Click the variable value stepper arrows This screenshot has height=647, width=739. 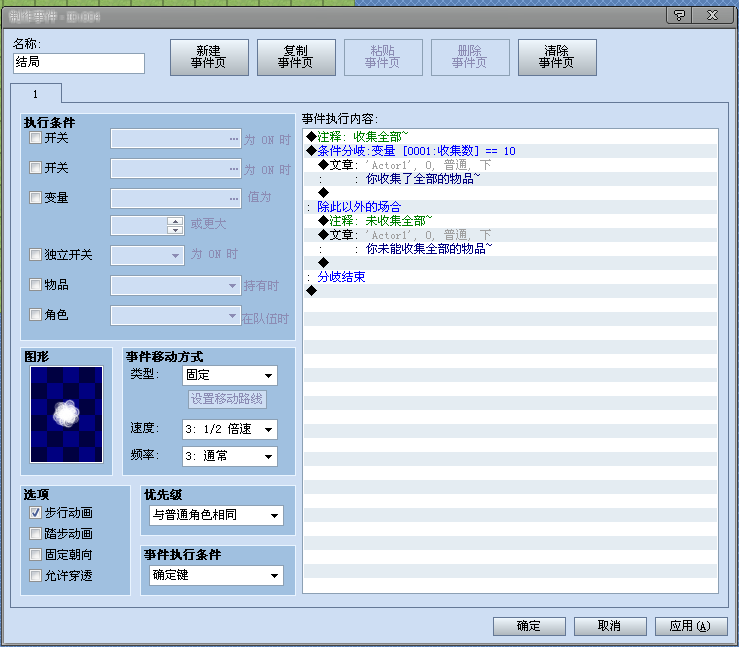[x=175, y=225]
